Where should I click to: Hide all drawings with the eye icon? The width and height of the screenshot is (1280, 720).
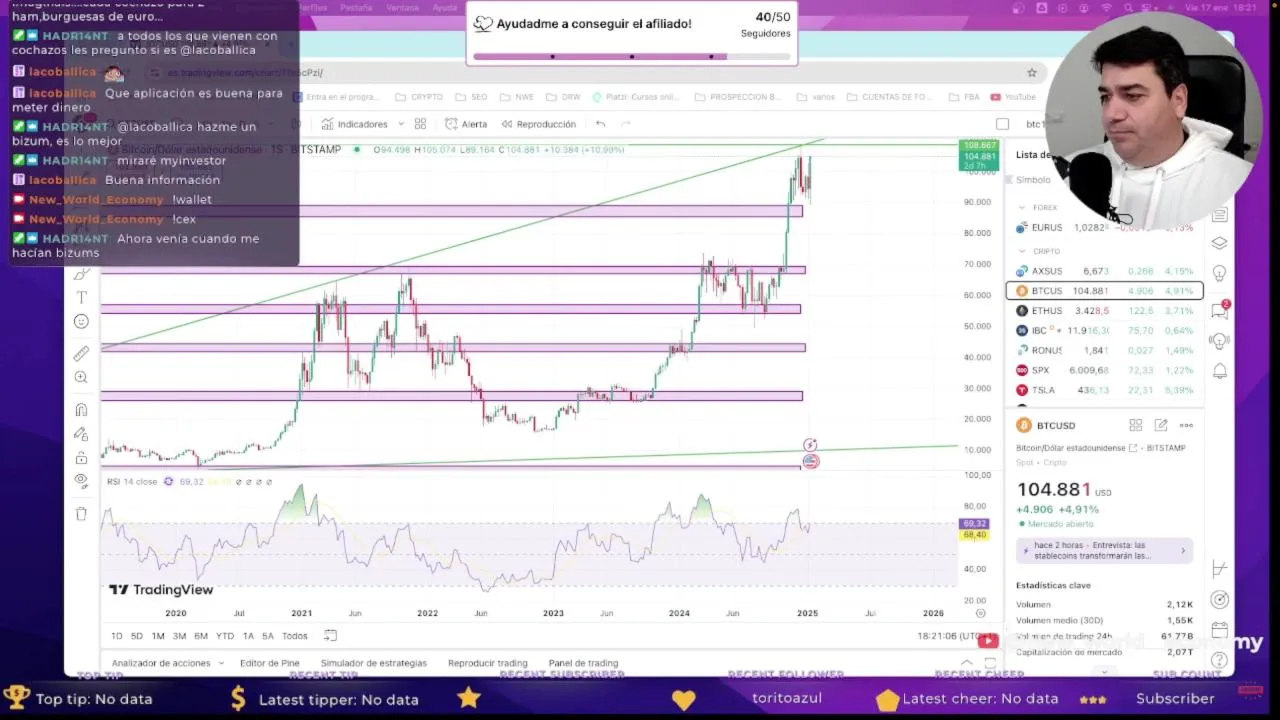tap(81, 481)
